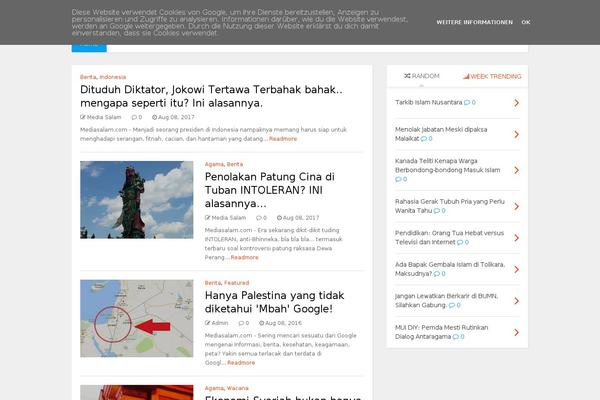Click clock icon beside Aug 08, 2016

(262, 323)
